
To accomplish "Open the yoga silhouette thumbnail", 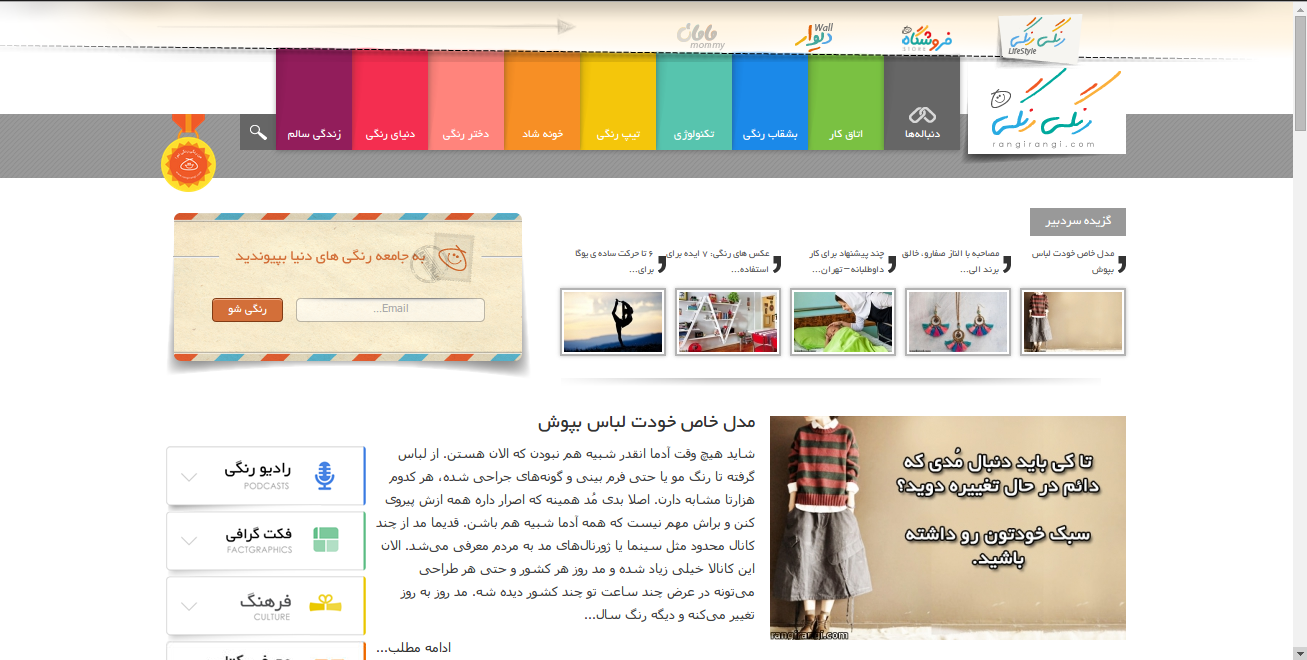I will 613,322.
